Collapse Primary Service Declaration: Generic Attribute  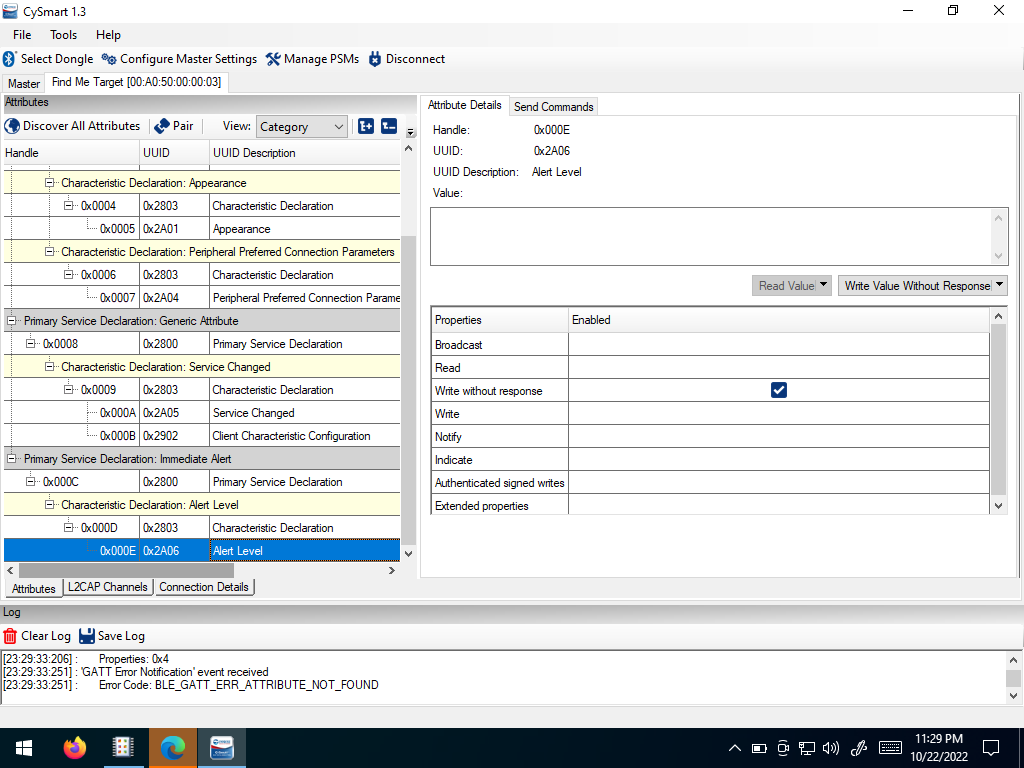[11, 321]
